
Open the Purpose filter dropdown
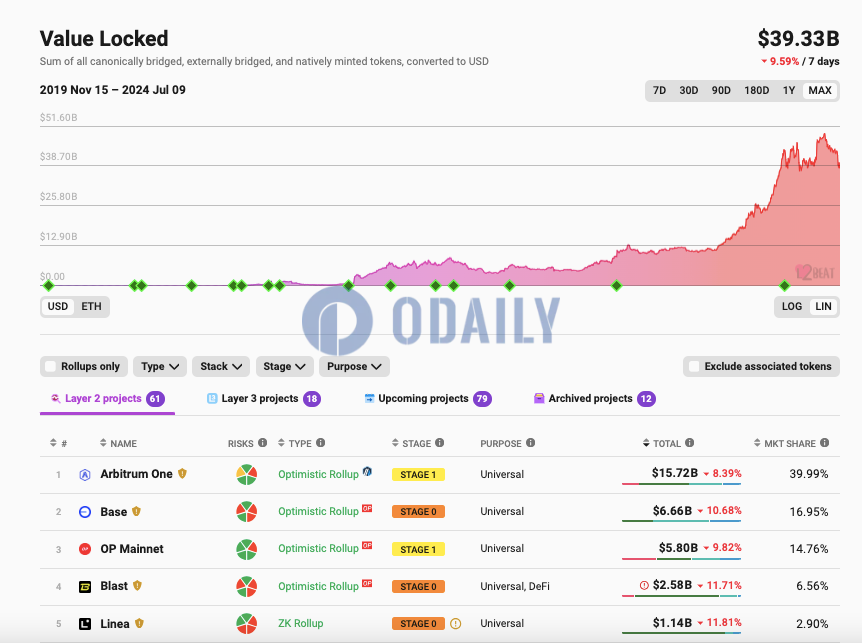pos(355,367)
